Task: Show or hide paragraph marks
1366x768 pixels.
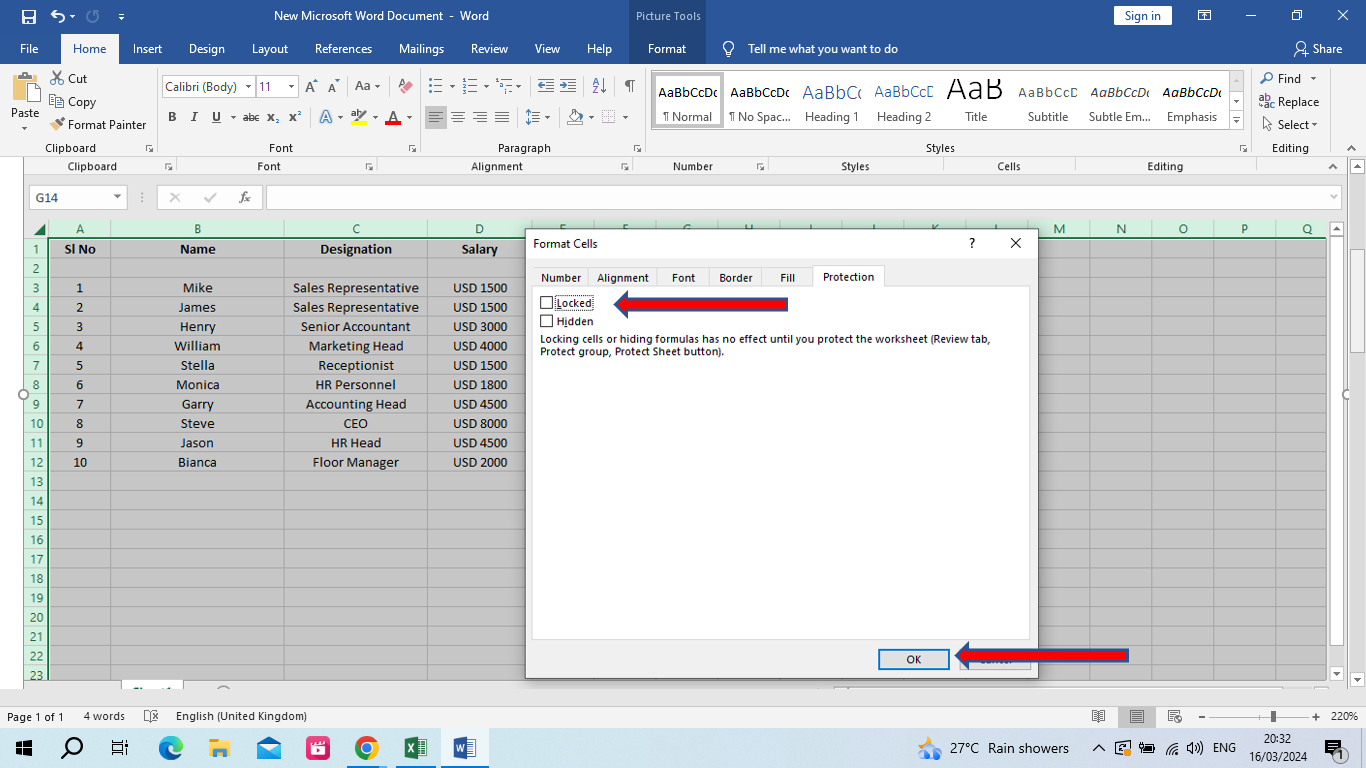Action: click(629, 87)
